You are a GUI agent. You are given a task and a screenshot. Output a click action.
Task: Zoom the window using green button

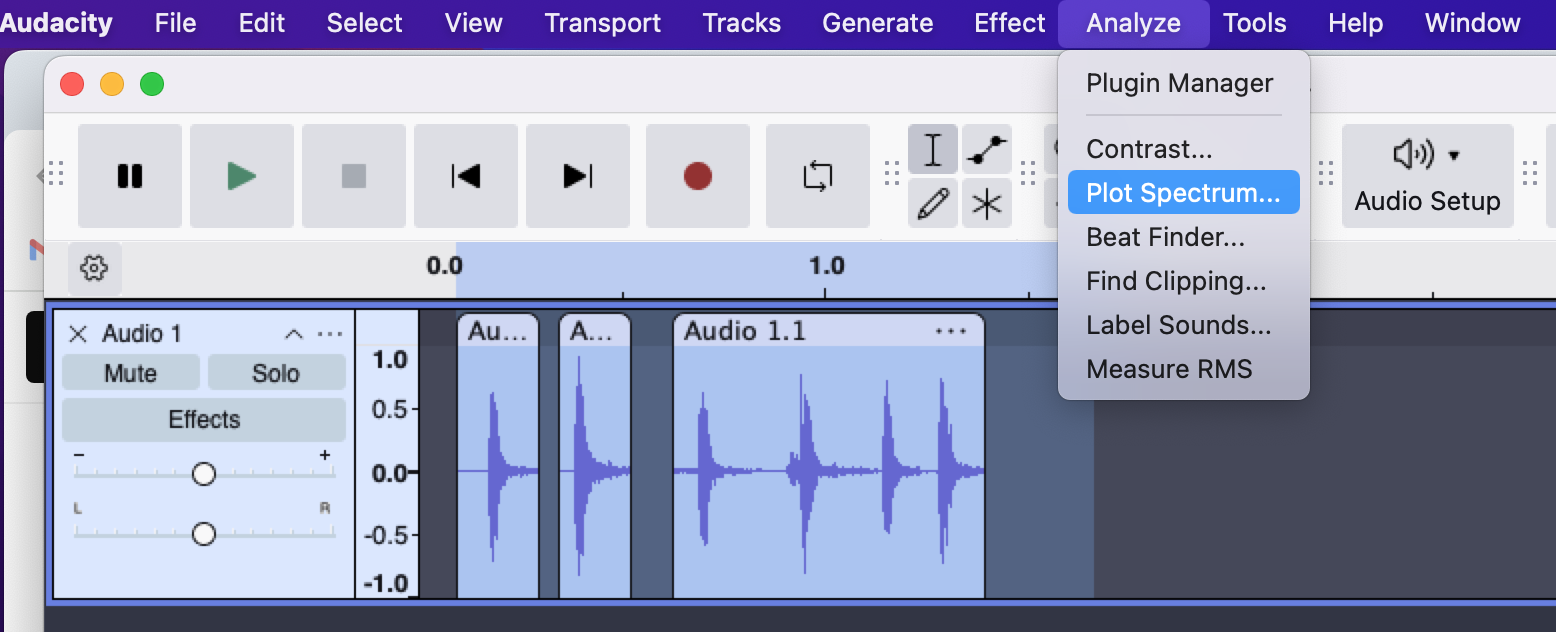tap(152, 84)
